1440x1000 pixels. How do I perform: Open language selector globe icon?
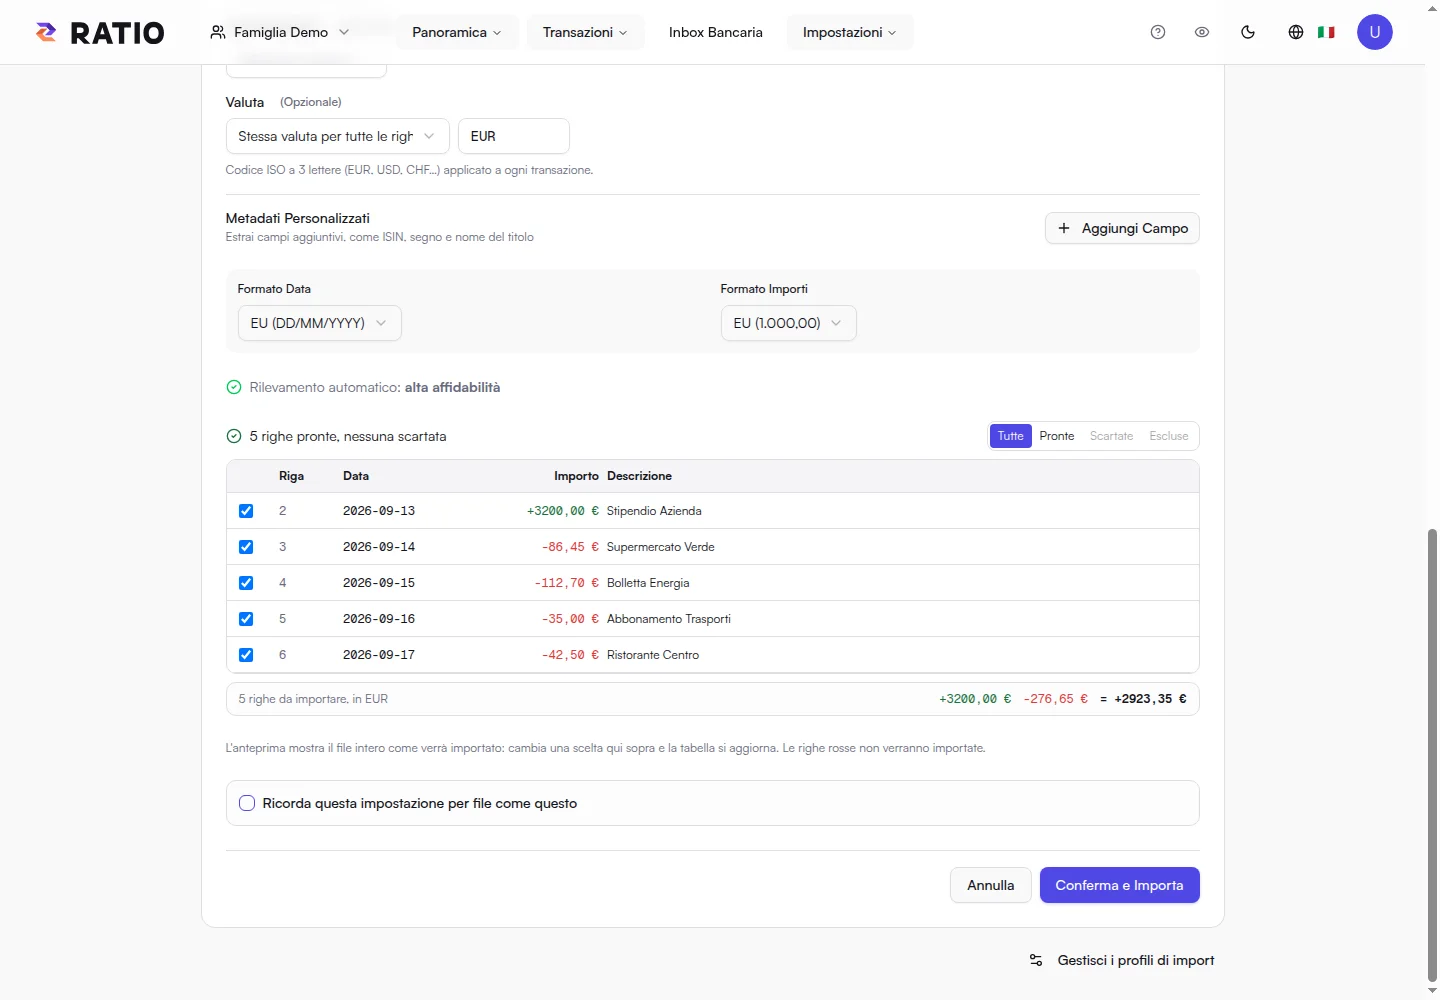coord(1296,32)
